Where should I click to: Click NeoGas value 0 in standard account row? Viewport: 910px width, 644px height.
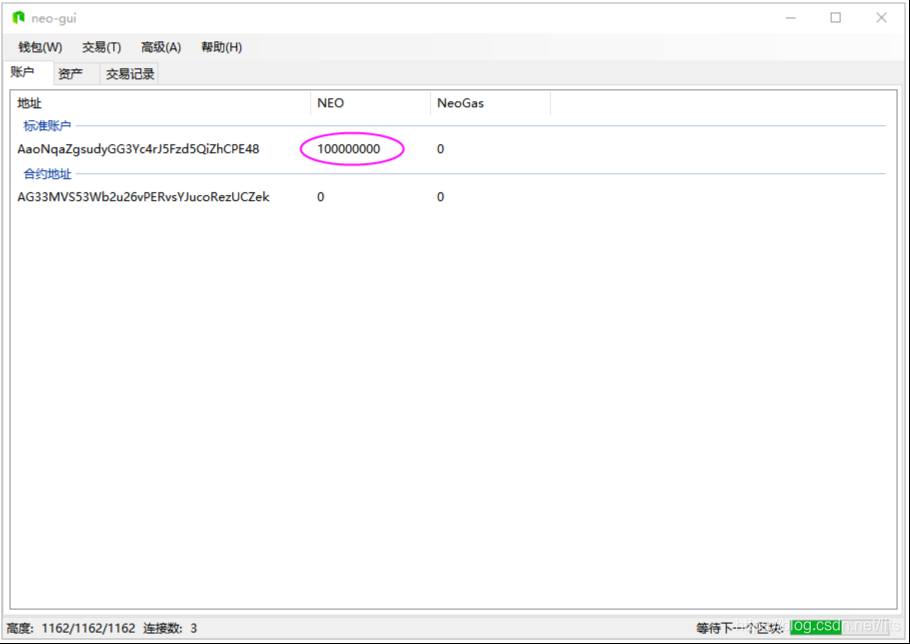click(x=440, y=149)
